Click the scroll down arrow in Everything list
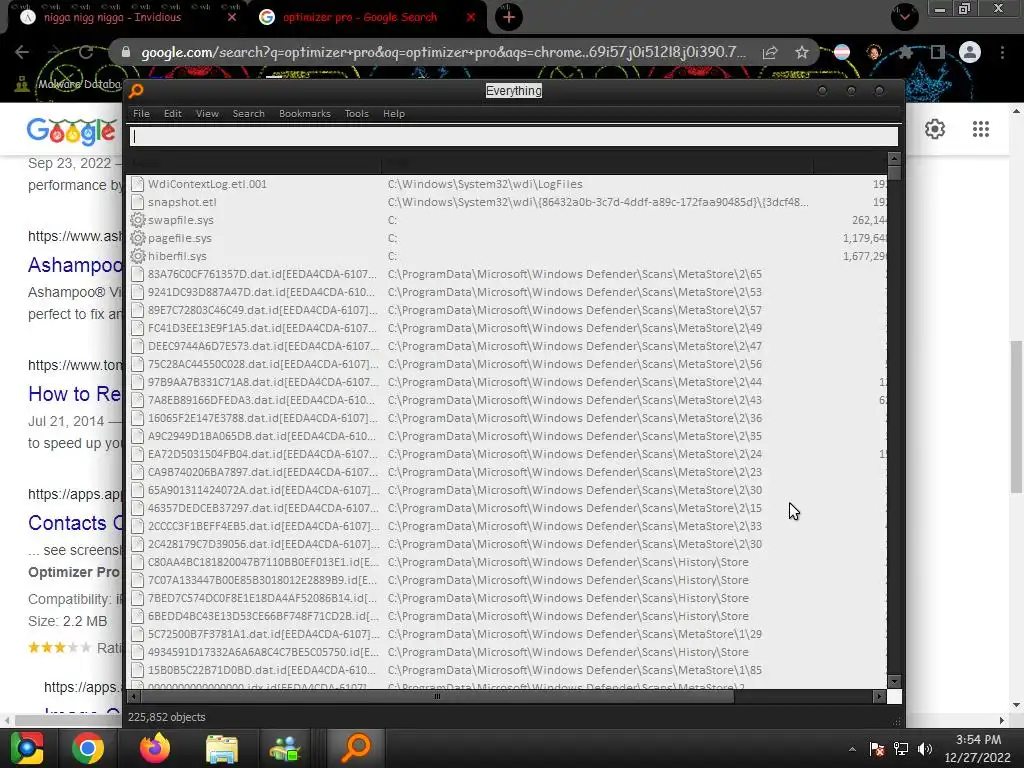This screenshot has width=1024, height=768. pyautogui.click(x=894, y=682)
